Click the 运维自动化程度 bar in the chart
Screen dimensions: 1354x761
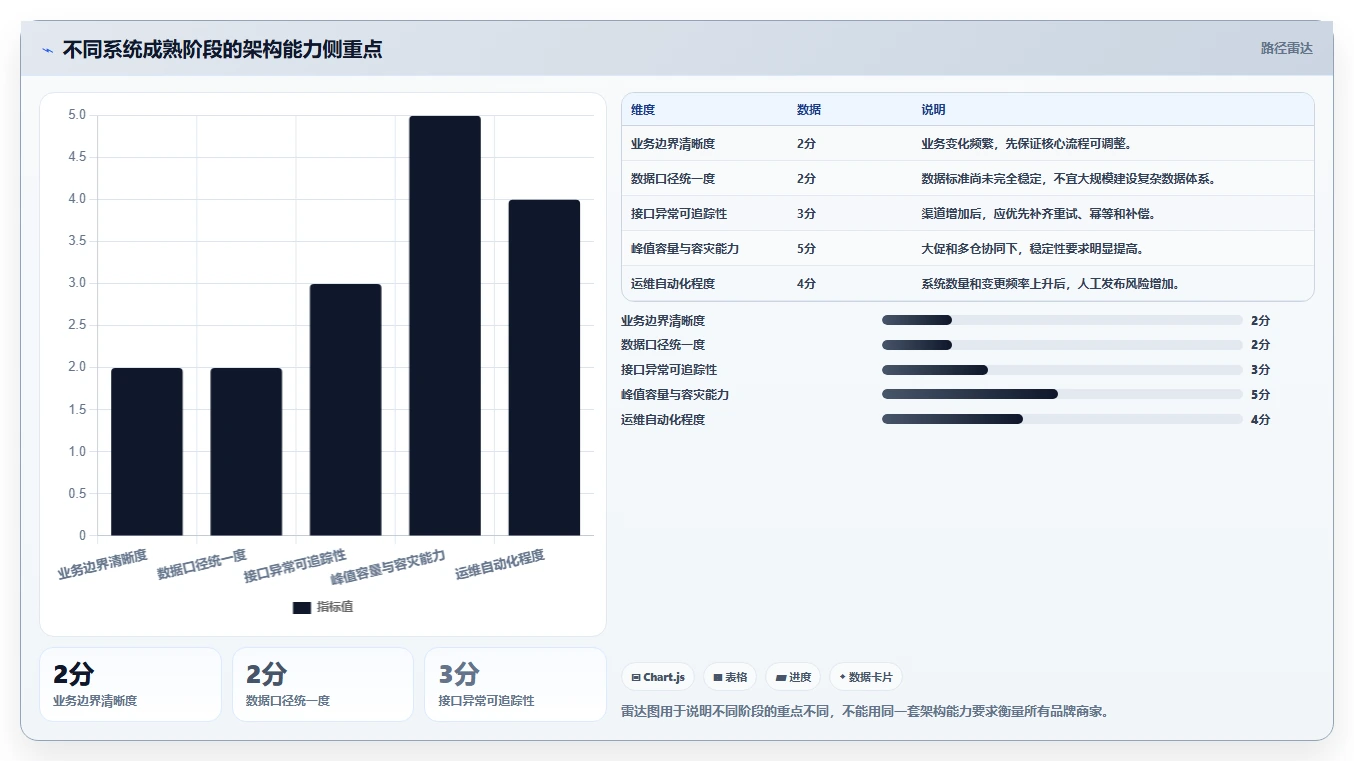pos(544,368)
